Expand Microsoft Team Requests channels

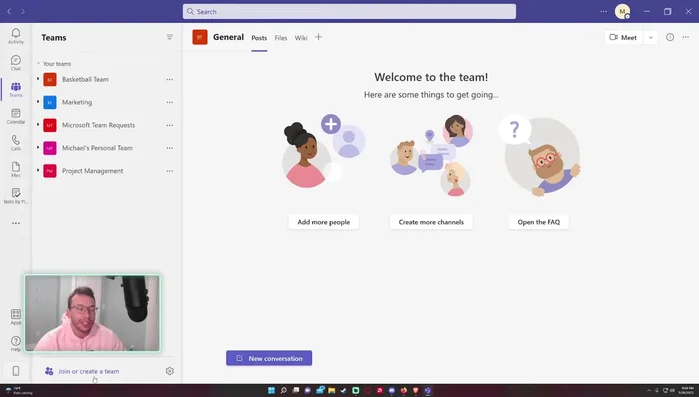coord(38,125)
